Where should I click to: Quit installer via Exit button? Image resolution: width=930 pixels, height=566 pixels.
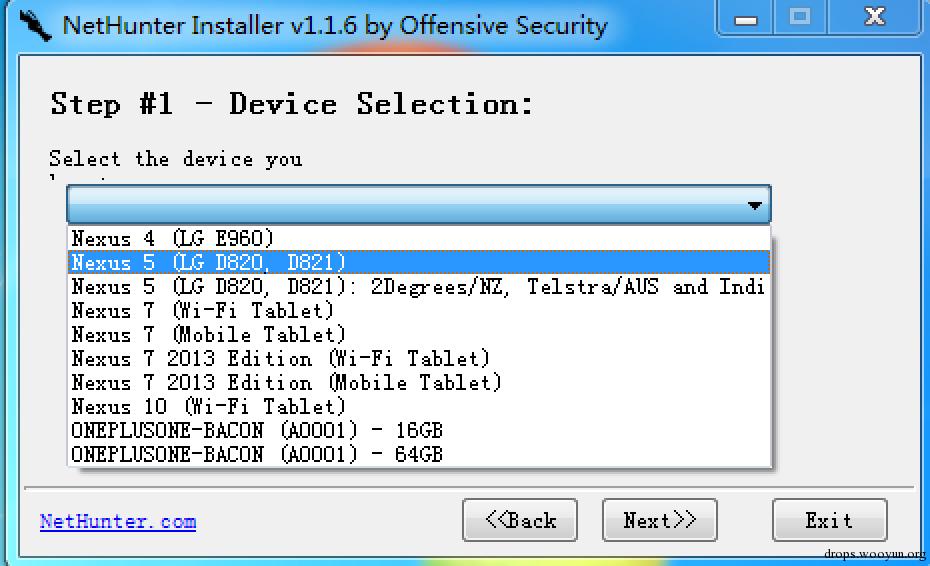pyautogui.click(x=830, y=520)
